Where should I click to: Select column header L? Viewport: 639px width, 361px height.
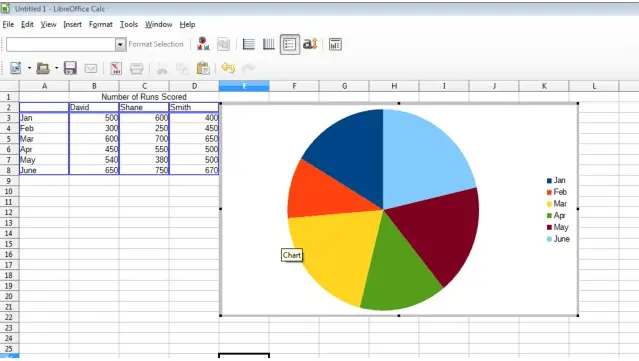pyautogui.click(x=594, y=86)
